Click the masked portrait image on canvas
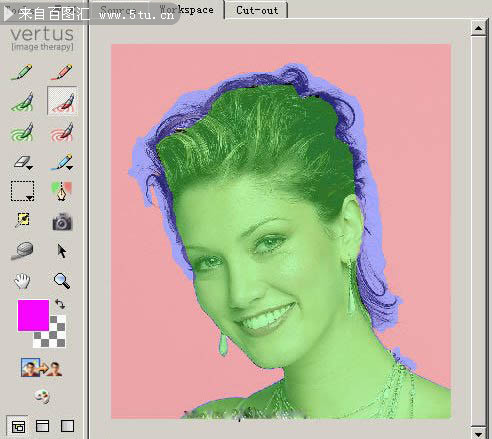The height and width of the screenshot is (439, 492). point(281,231)
